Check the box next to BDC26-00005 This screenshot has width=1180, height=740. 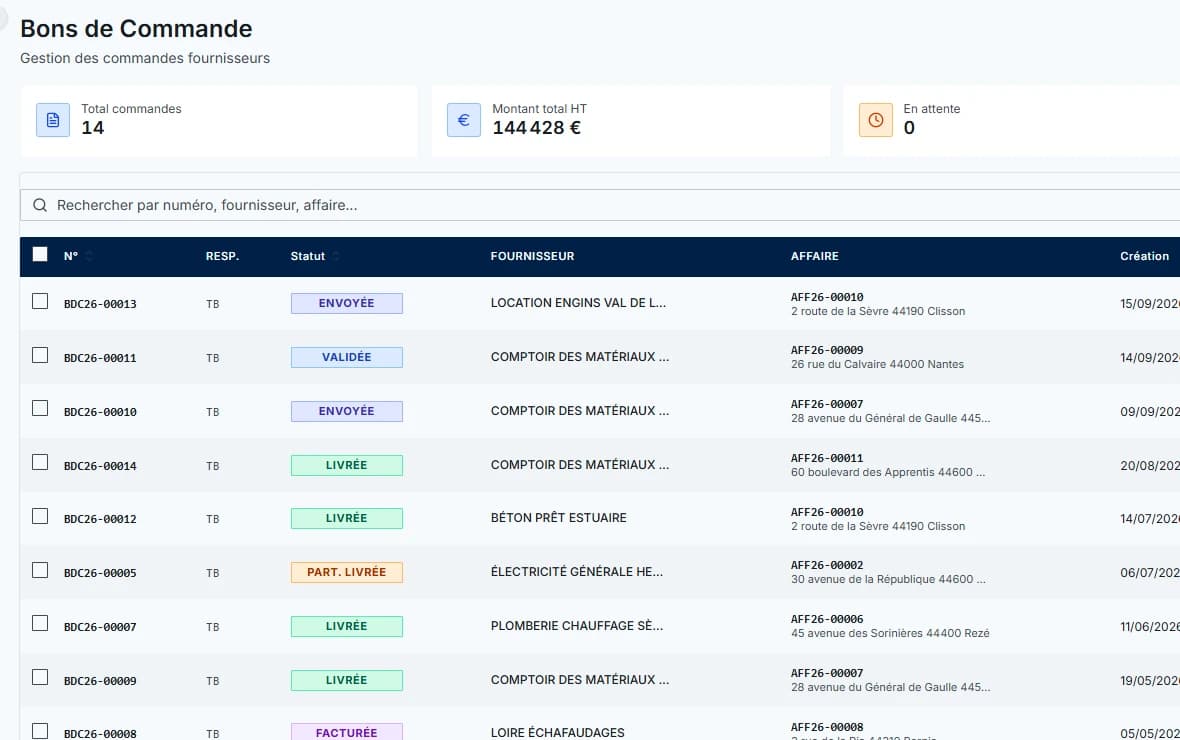40,570
